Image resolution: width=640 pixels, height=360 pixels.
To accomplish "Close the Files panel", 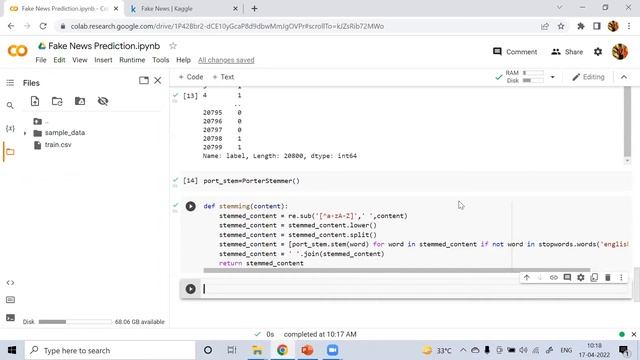I will point(158,80).
